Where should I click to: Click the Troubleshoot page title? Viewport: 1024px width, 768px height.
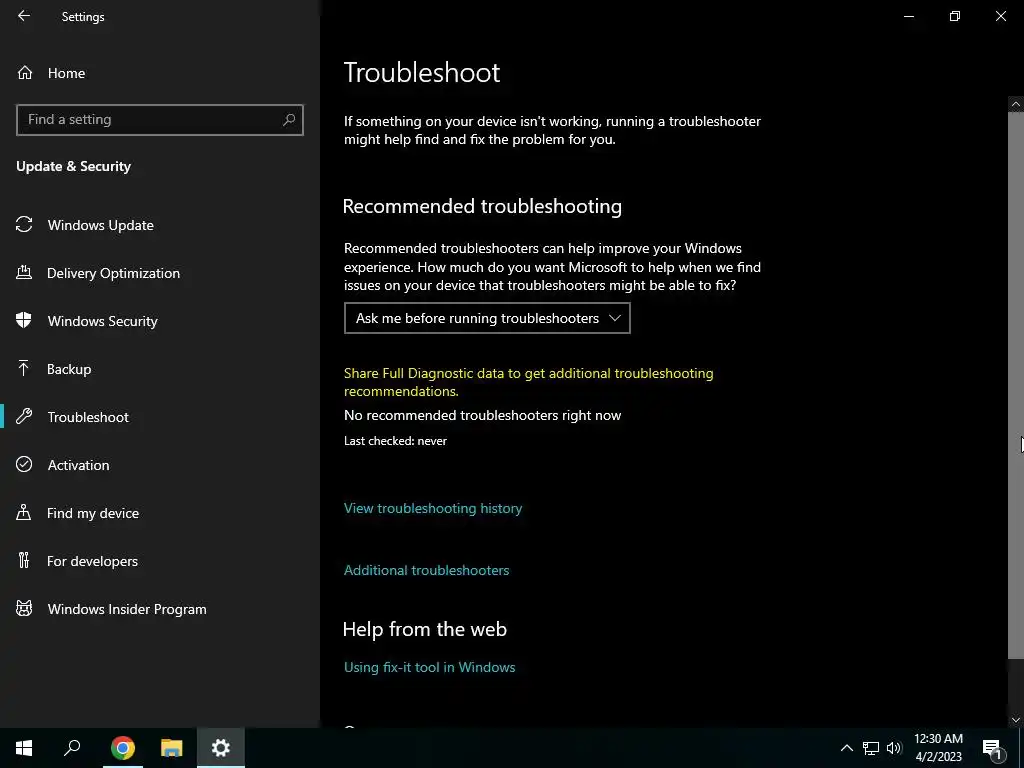click(422, 72)
